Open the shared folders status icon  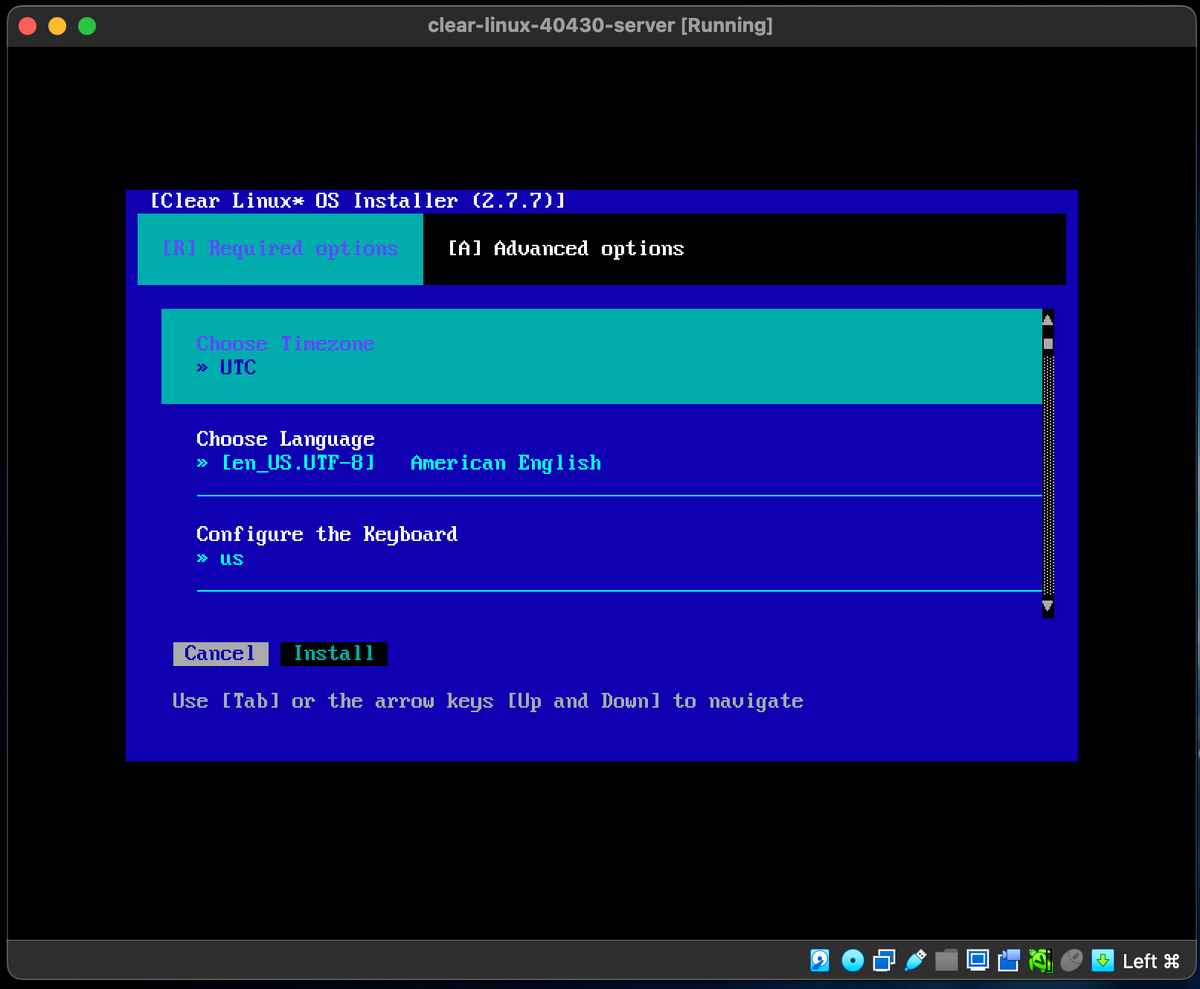coord(946,960)
